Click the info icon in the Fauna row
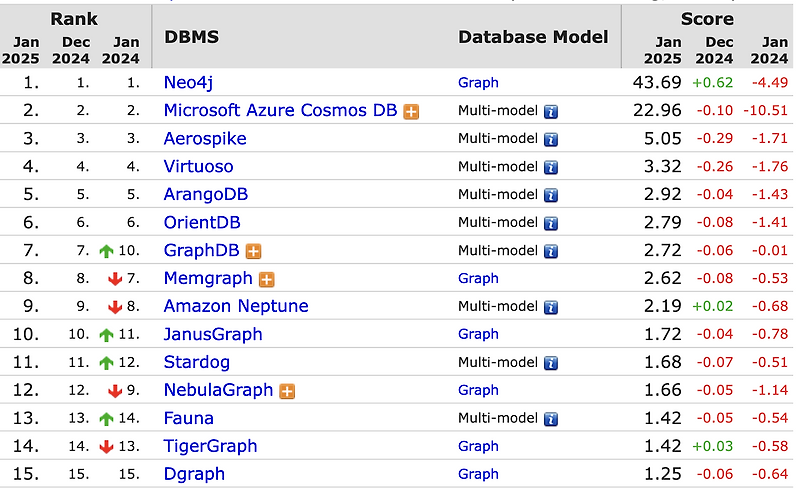The width and height of the screenshot is (800, 489). 550,419
